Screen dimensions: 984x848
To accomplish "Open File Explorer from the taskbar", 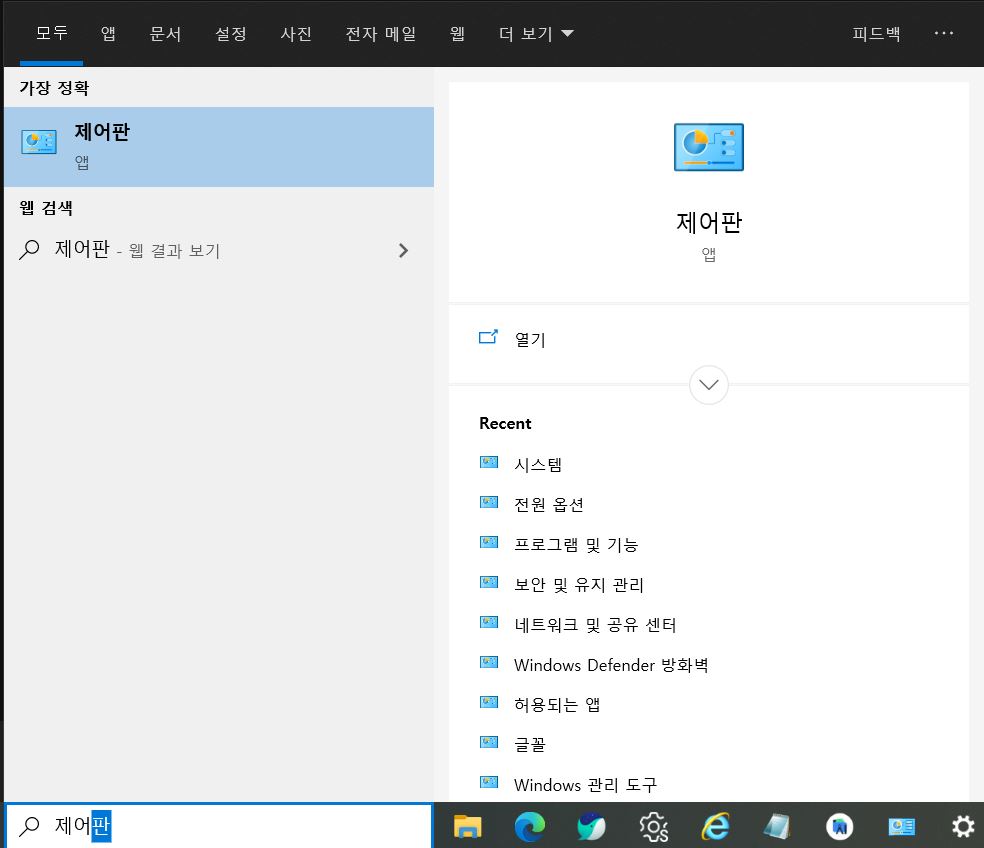I will click(468, 826).
